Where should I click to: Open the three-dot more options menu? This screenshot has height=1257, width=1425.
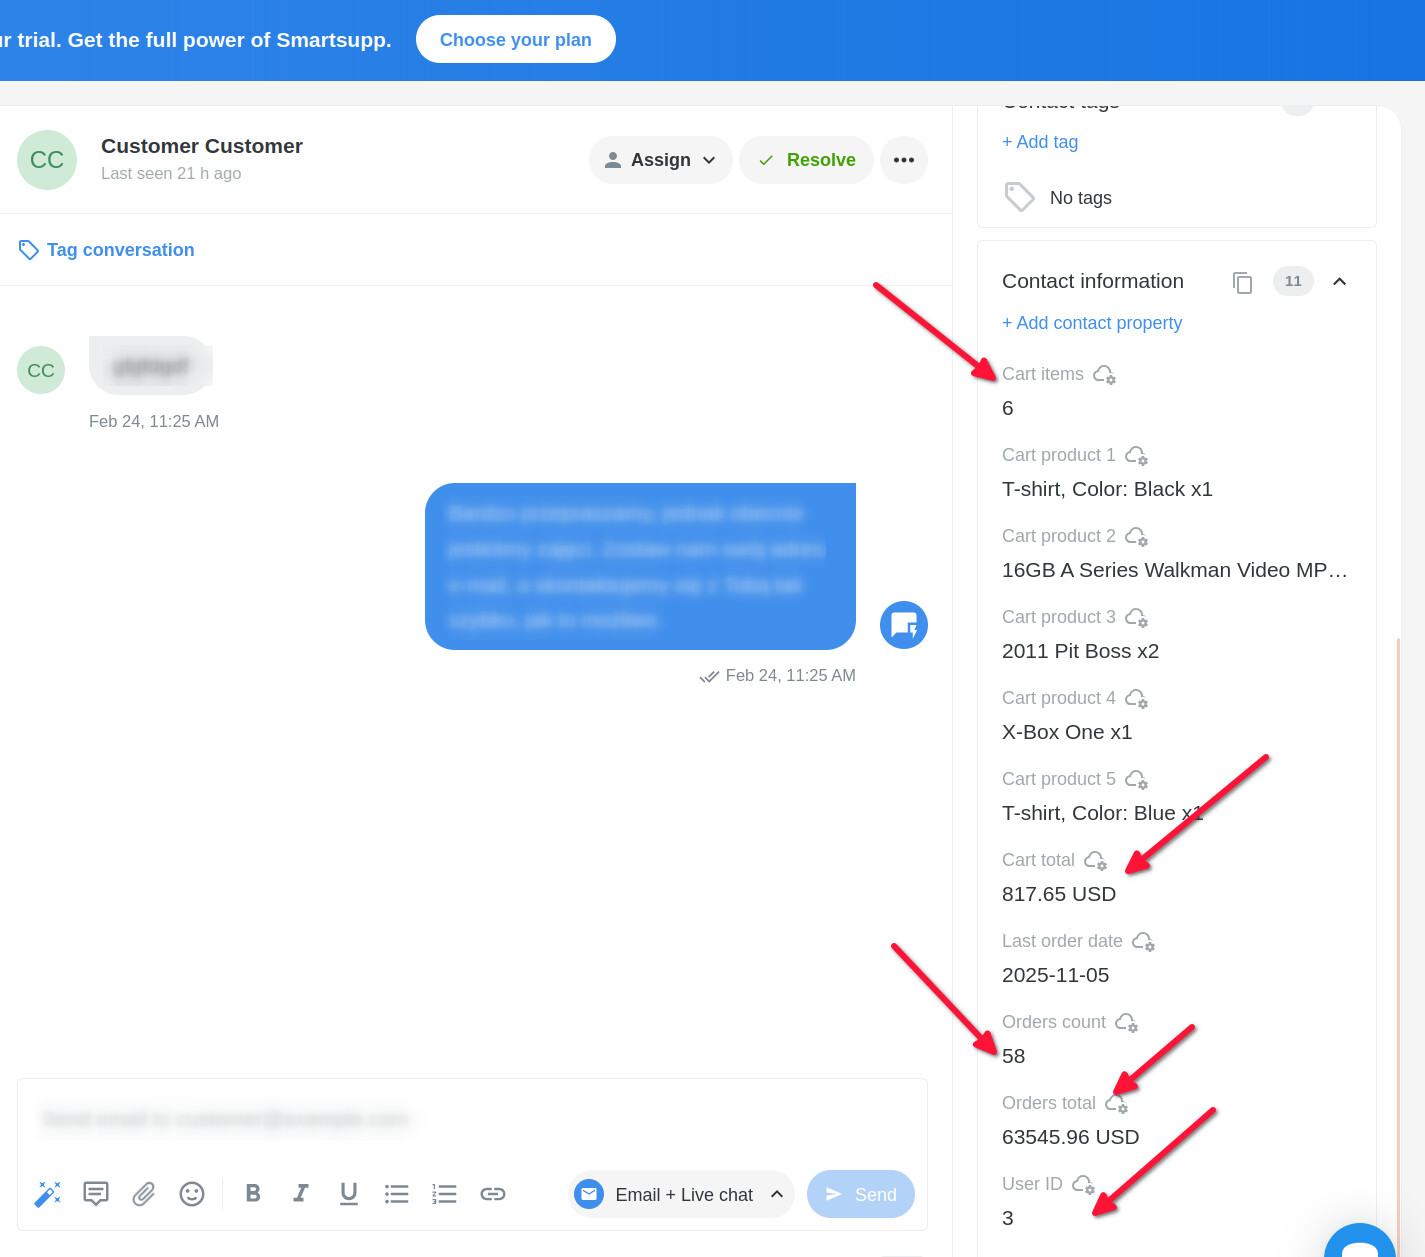(x=904, y=160)
